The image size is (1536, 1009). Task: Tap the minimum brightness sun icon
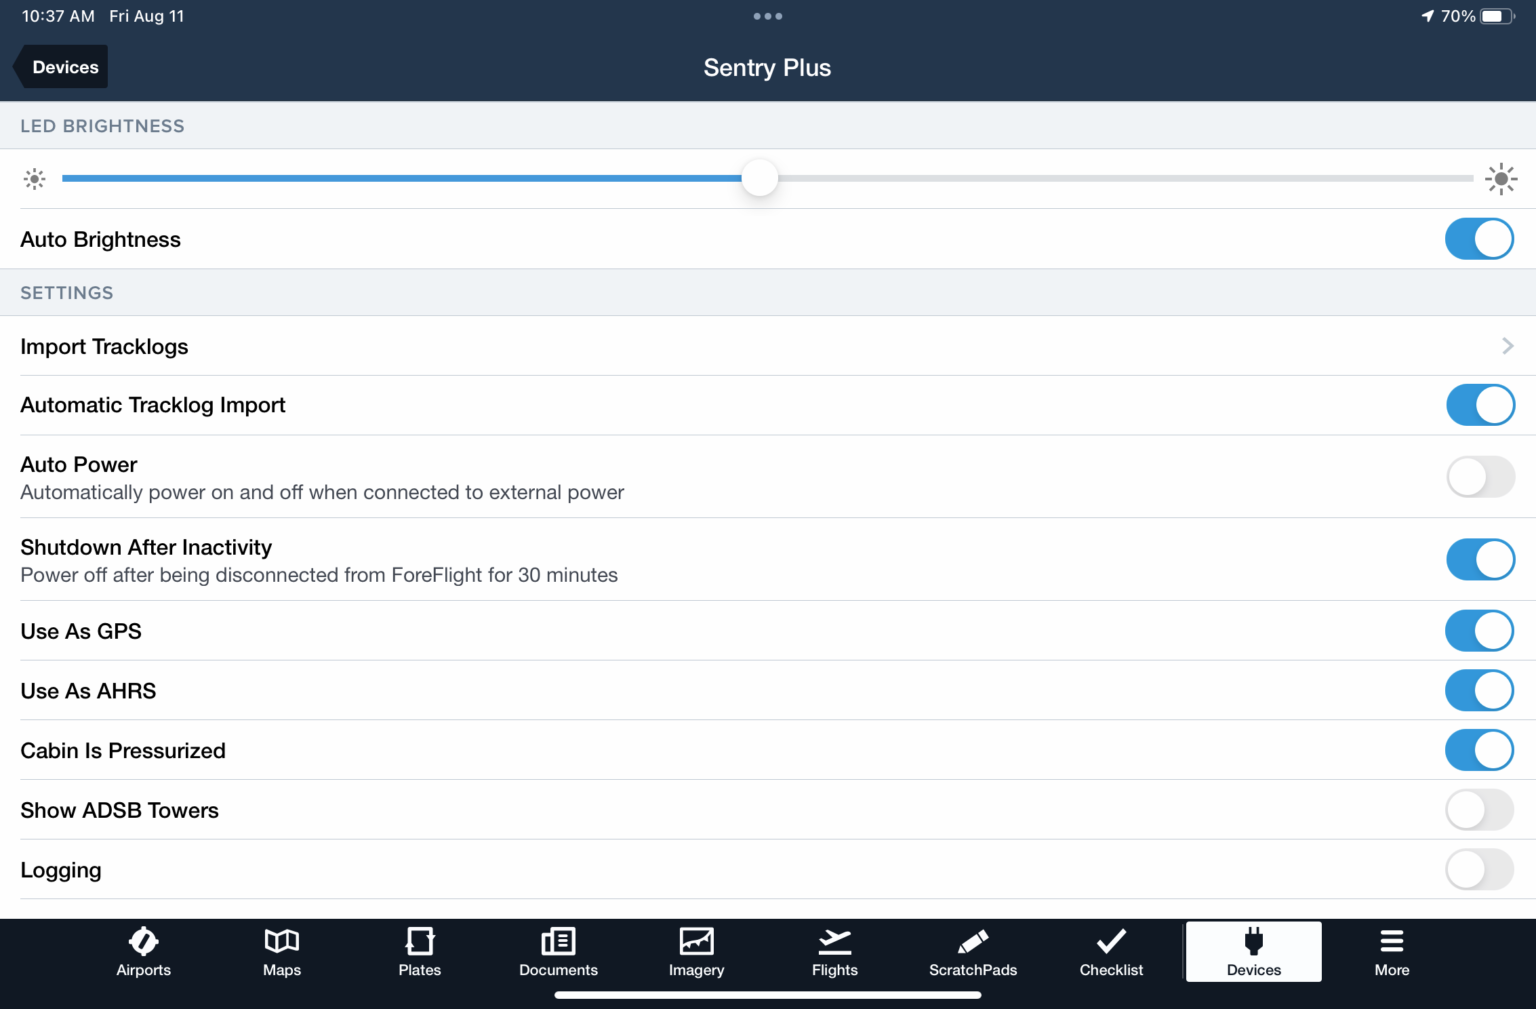pyautogui.click(x=34, y=178)
